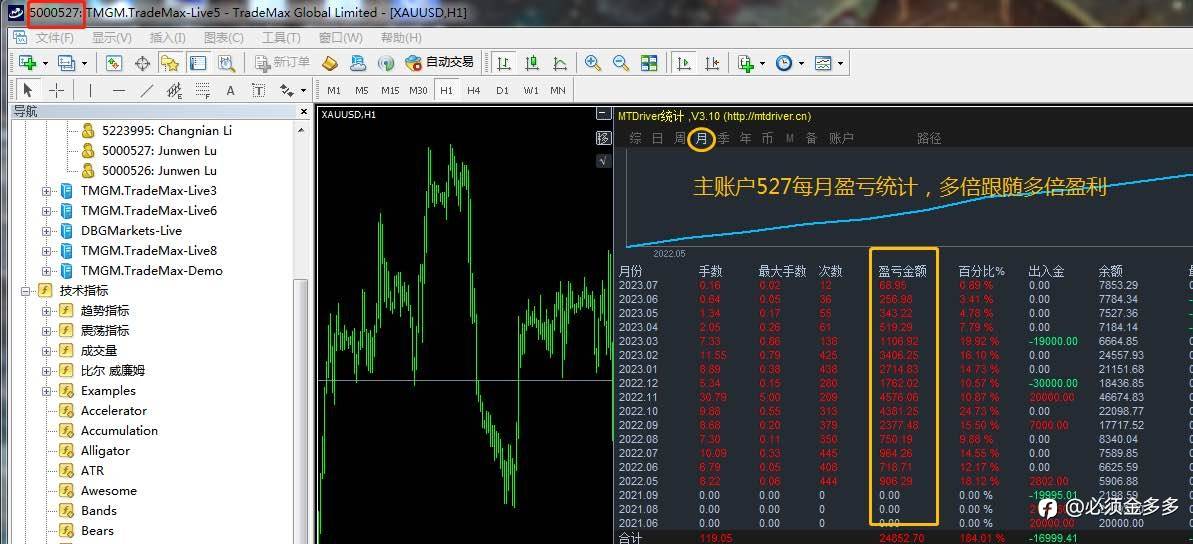
Task: Switch to M1 timeframe
Action: [x=334, y=91]
